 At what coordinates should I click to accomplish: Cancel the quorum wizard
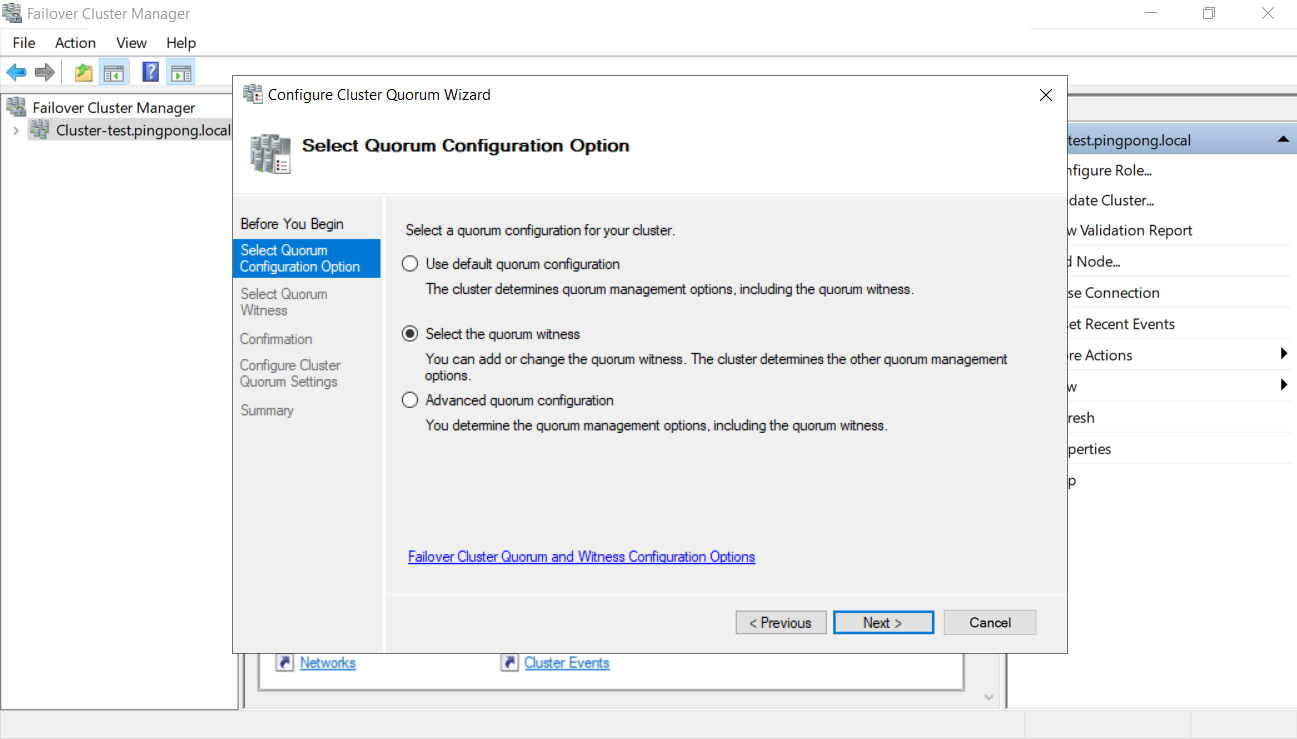990,622
